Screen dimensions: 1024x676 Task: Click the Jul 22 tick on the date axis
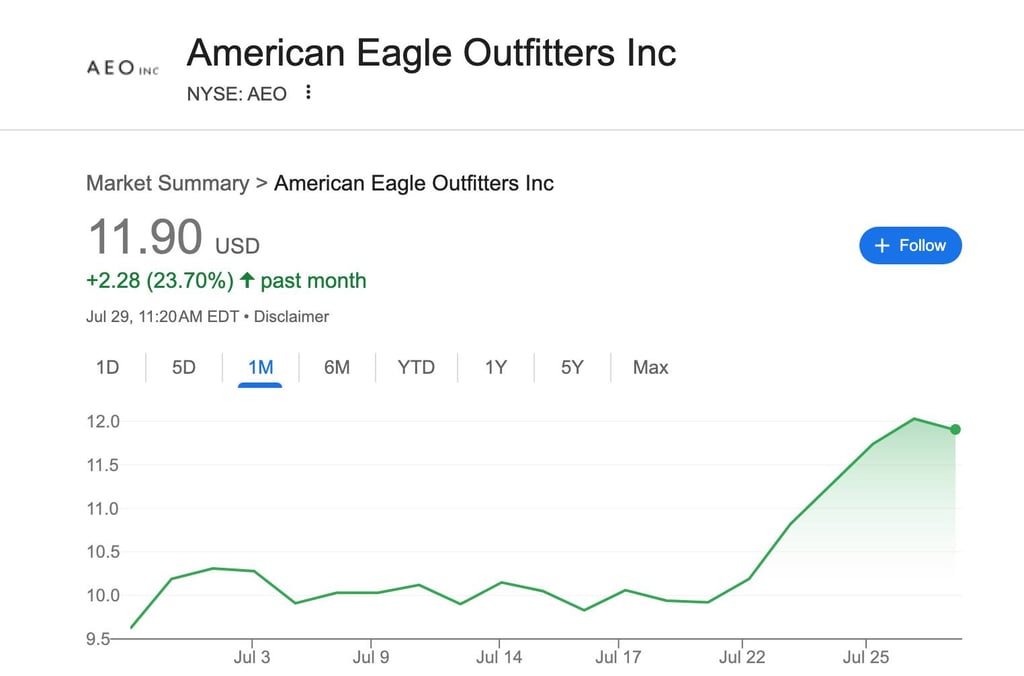[x=742, y=656]
